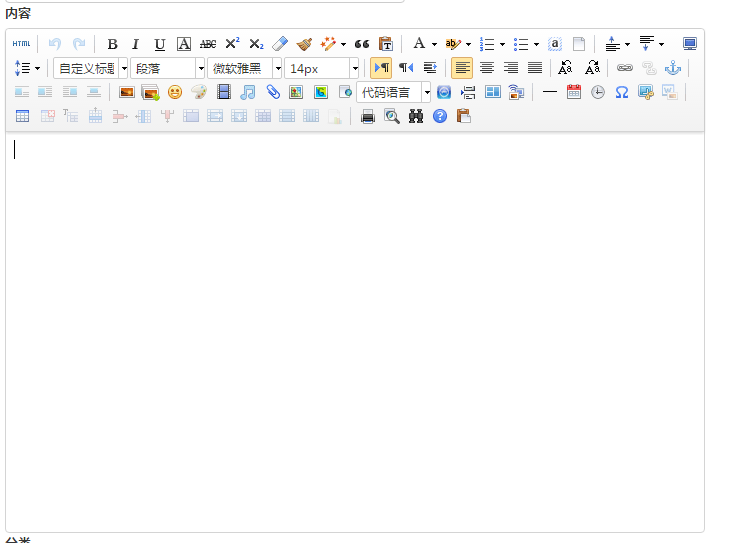This screenshot has width=753, height=543.
Task: Open the highlight color dropdown arrow
Action: point(468,44)
